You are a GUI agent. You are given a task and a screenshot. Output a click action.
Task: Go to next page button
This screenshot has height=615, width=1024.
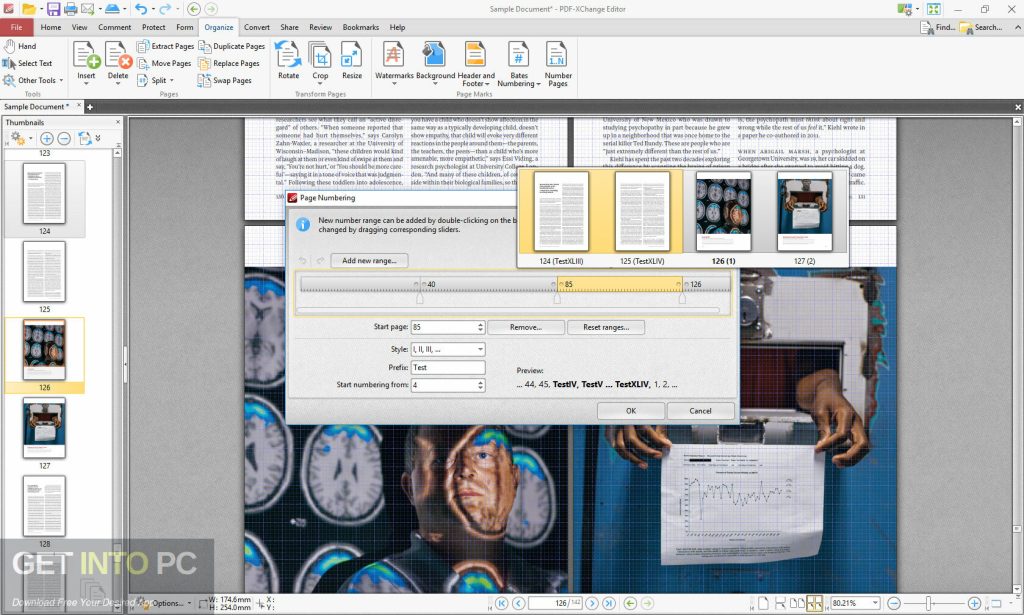(x=592, y=603)
